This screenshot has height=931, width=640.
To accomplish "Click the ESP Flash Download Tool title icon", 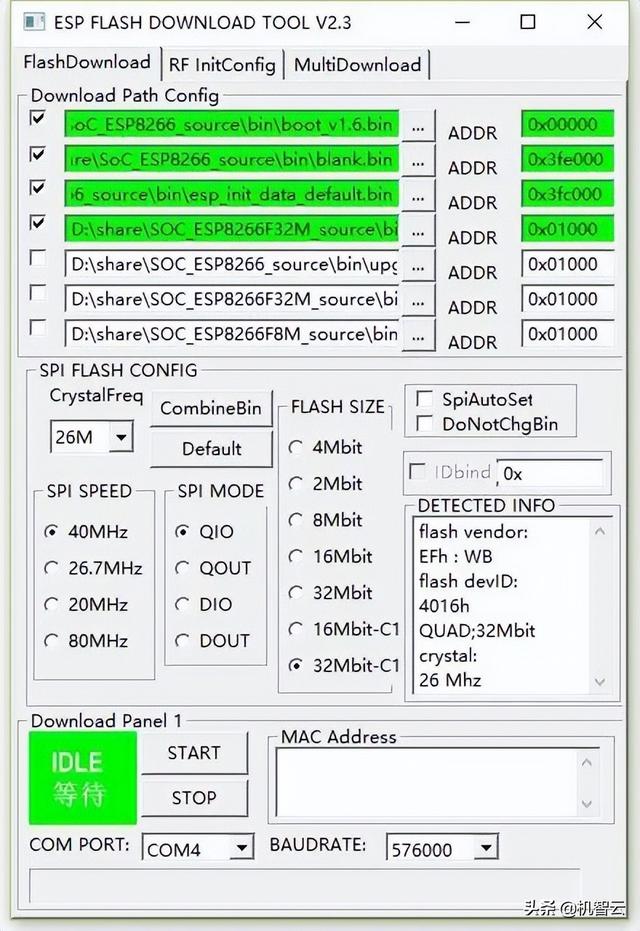I will [34, 23].
